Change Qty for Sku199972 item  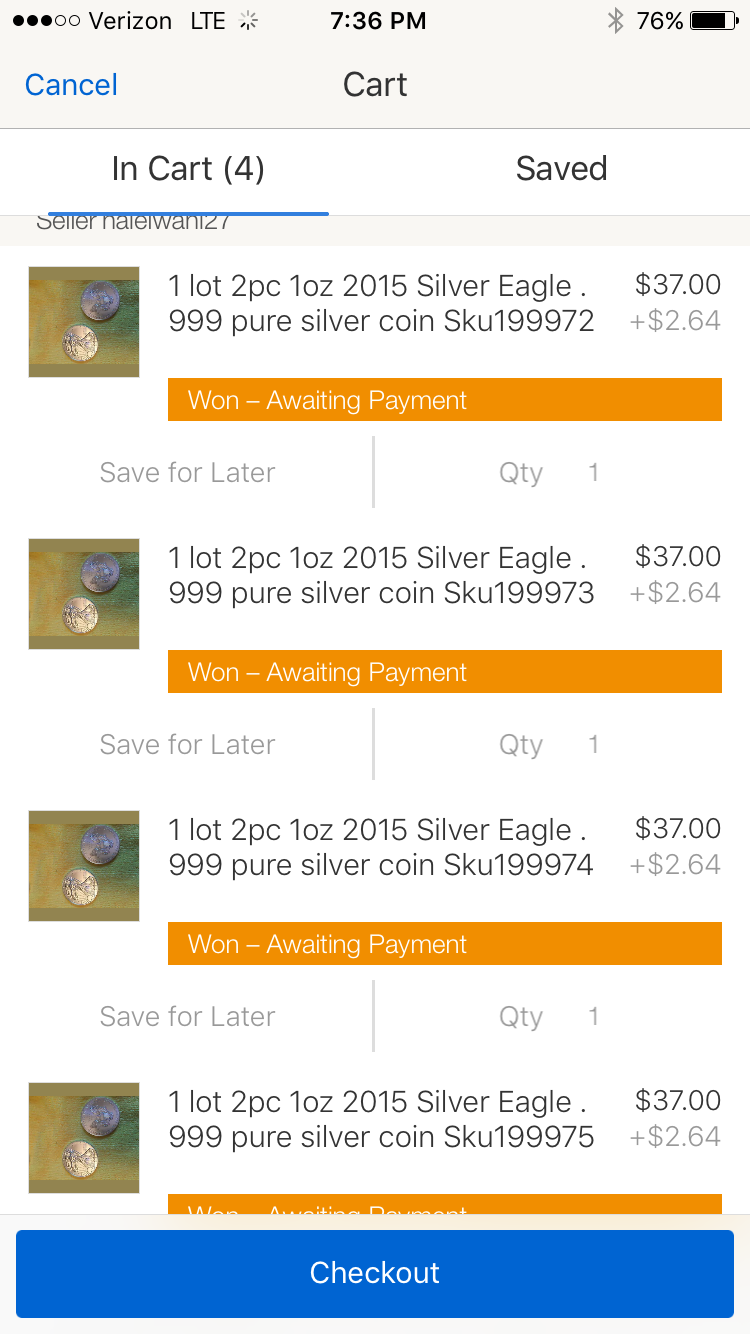[549, 473]
